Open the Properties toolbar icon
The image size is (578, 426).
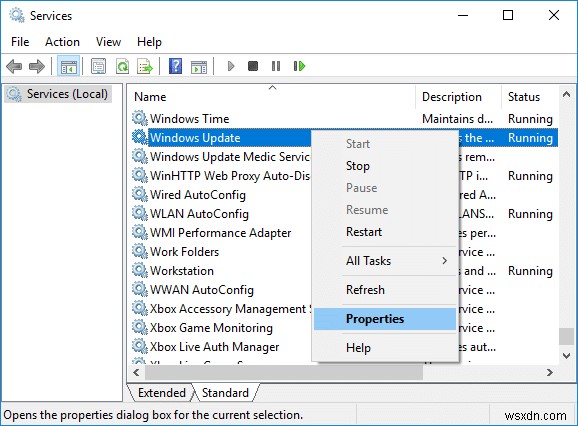click(x=98, y=66)
